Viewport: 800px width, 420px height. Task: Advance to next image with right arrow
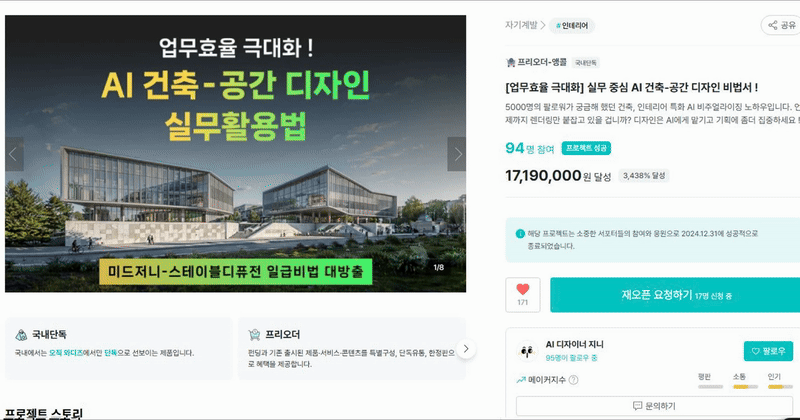pyautogui.click(x=457, y=154)
